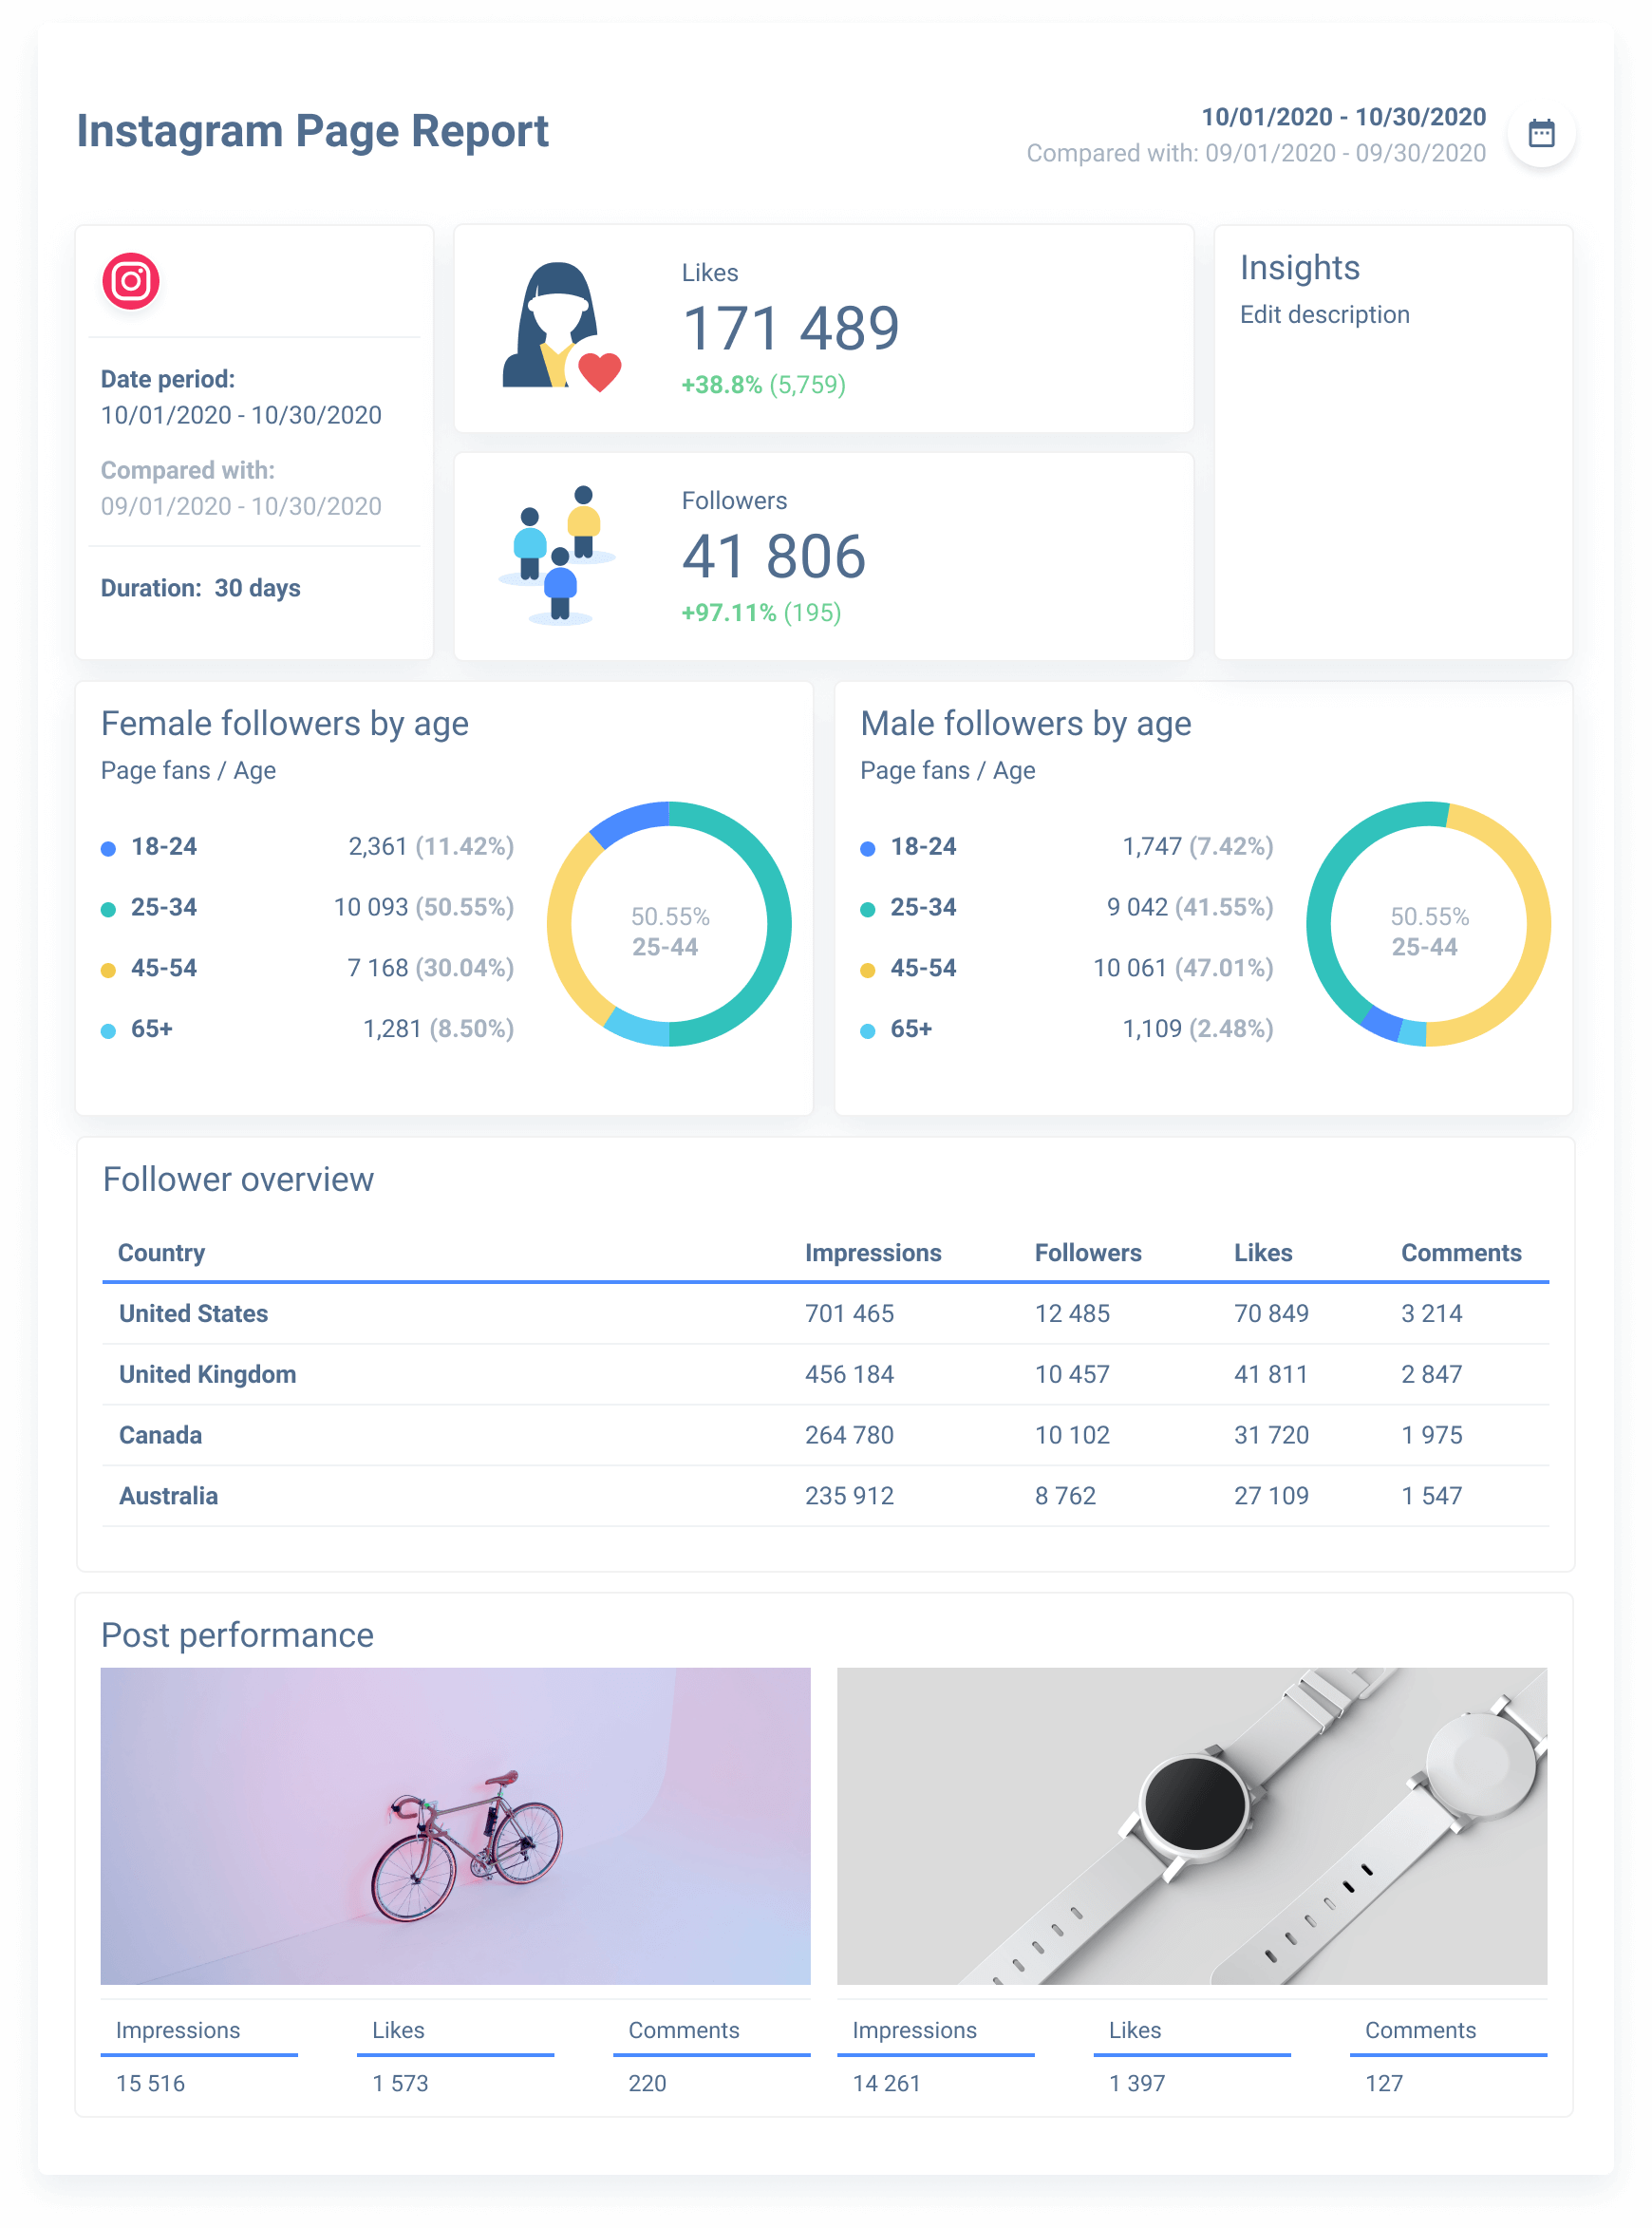
Task: Click bicycle post Comments value 220
Action: (647, 2084)
